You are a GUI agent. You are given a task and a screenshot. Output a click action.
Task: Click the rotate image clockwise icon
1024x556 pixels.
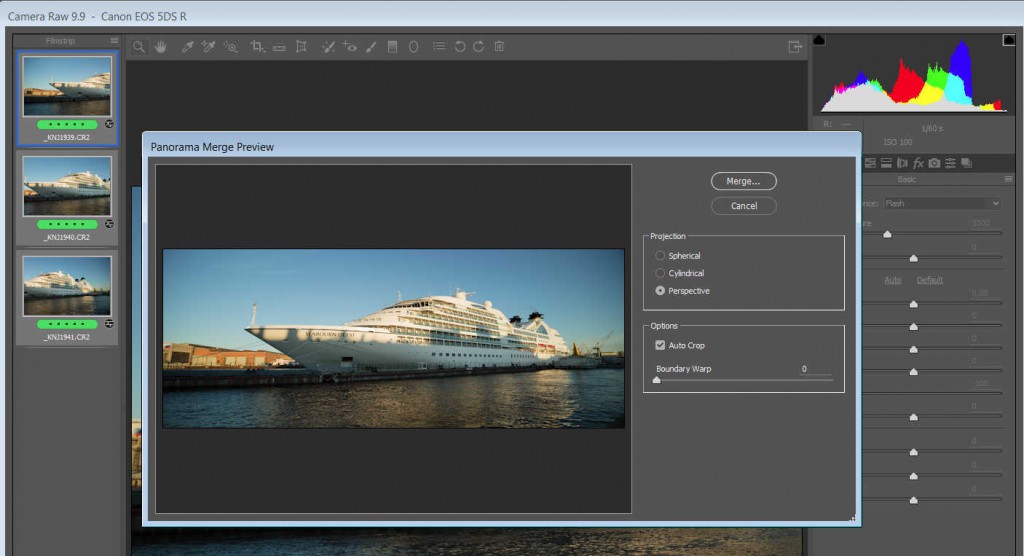pyautogui.click(x=479, y=47)
